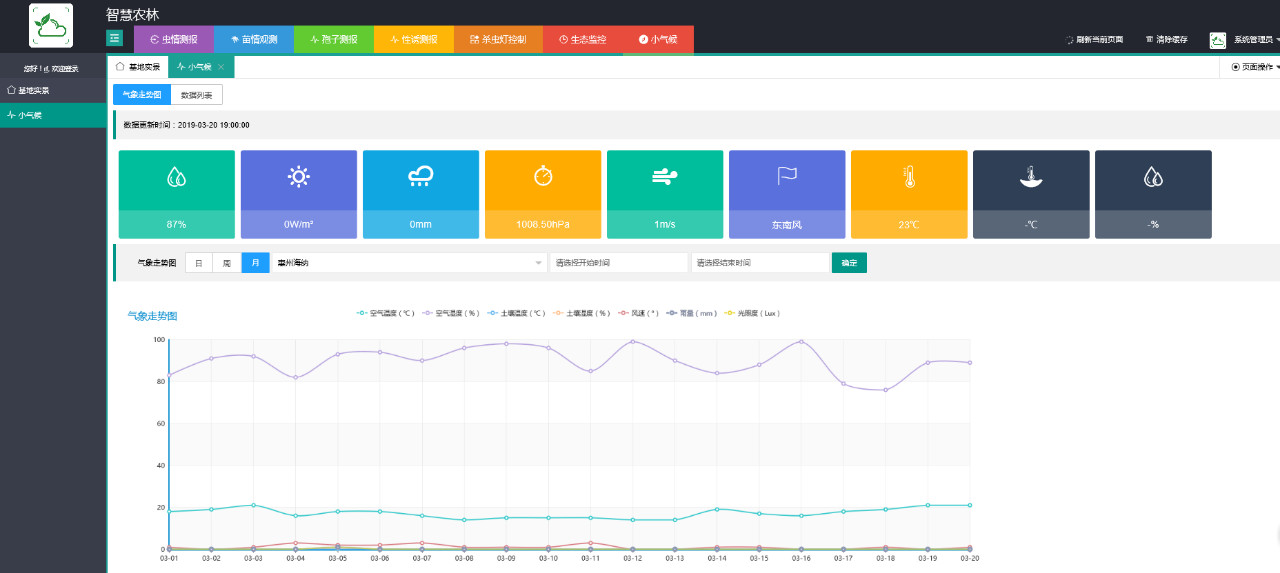Open the 性诱测报 top menu

pyautogui.click(x=413, y=39)
